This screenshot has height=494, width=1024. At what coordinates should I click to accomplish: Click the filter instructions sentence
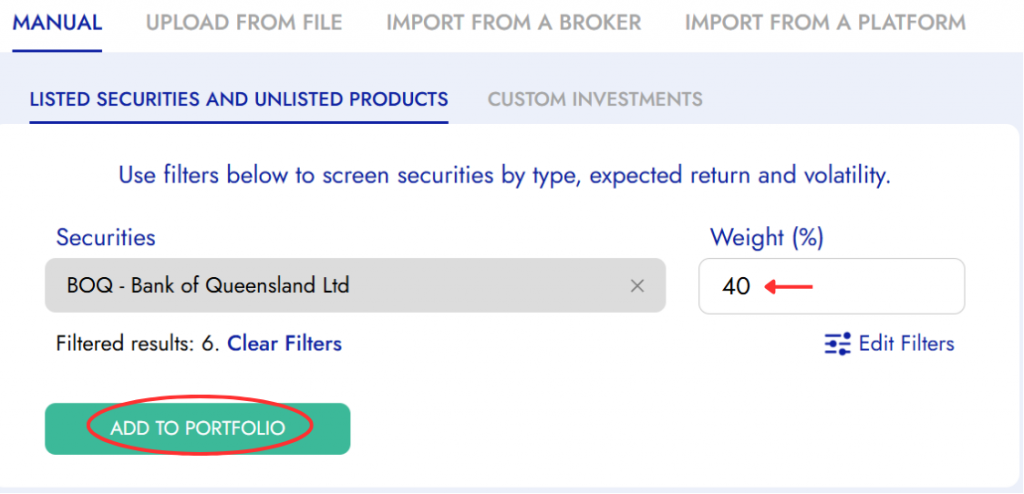[504, 176]
